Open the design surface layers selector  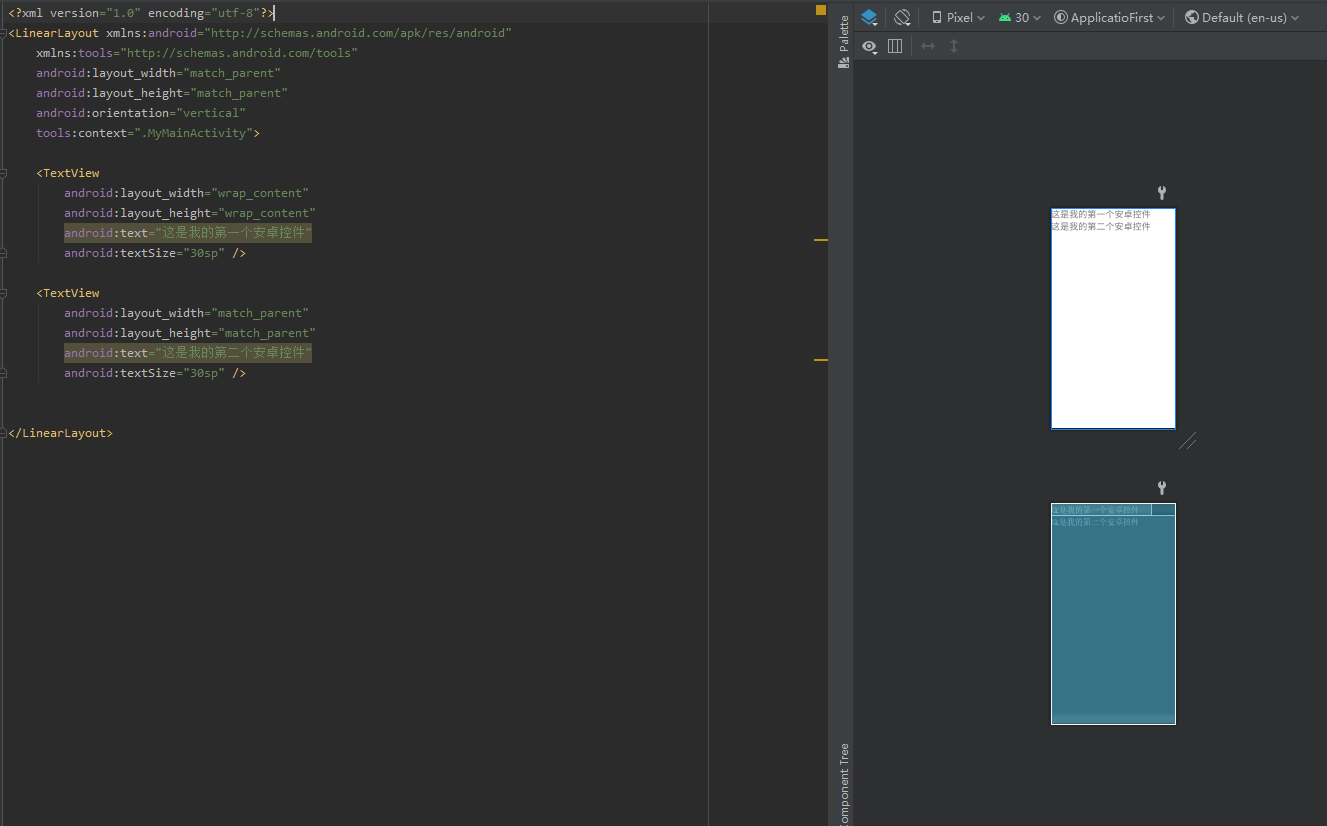(x=869, y=17)
